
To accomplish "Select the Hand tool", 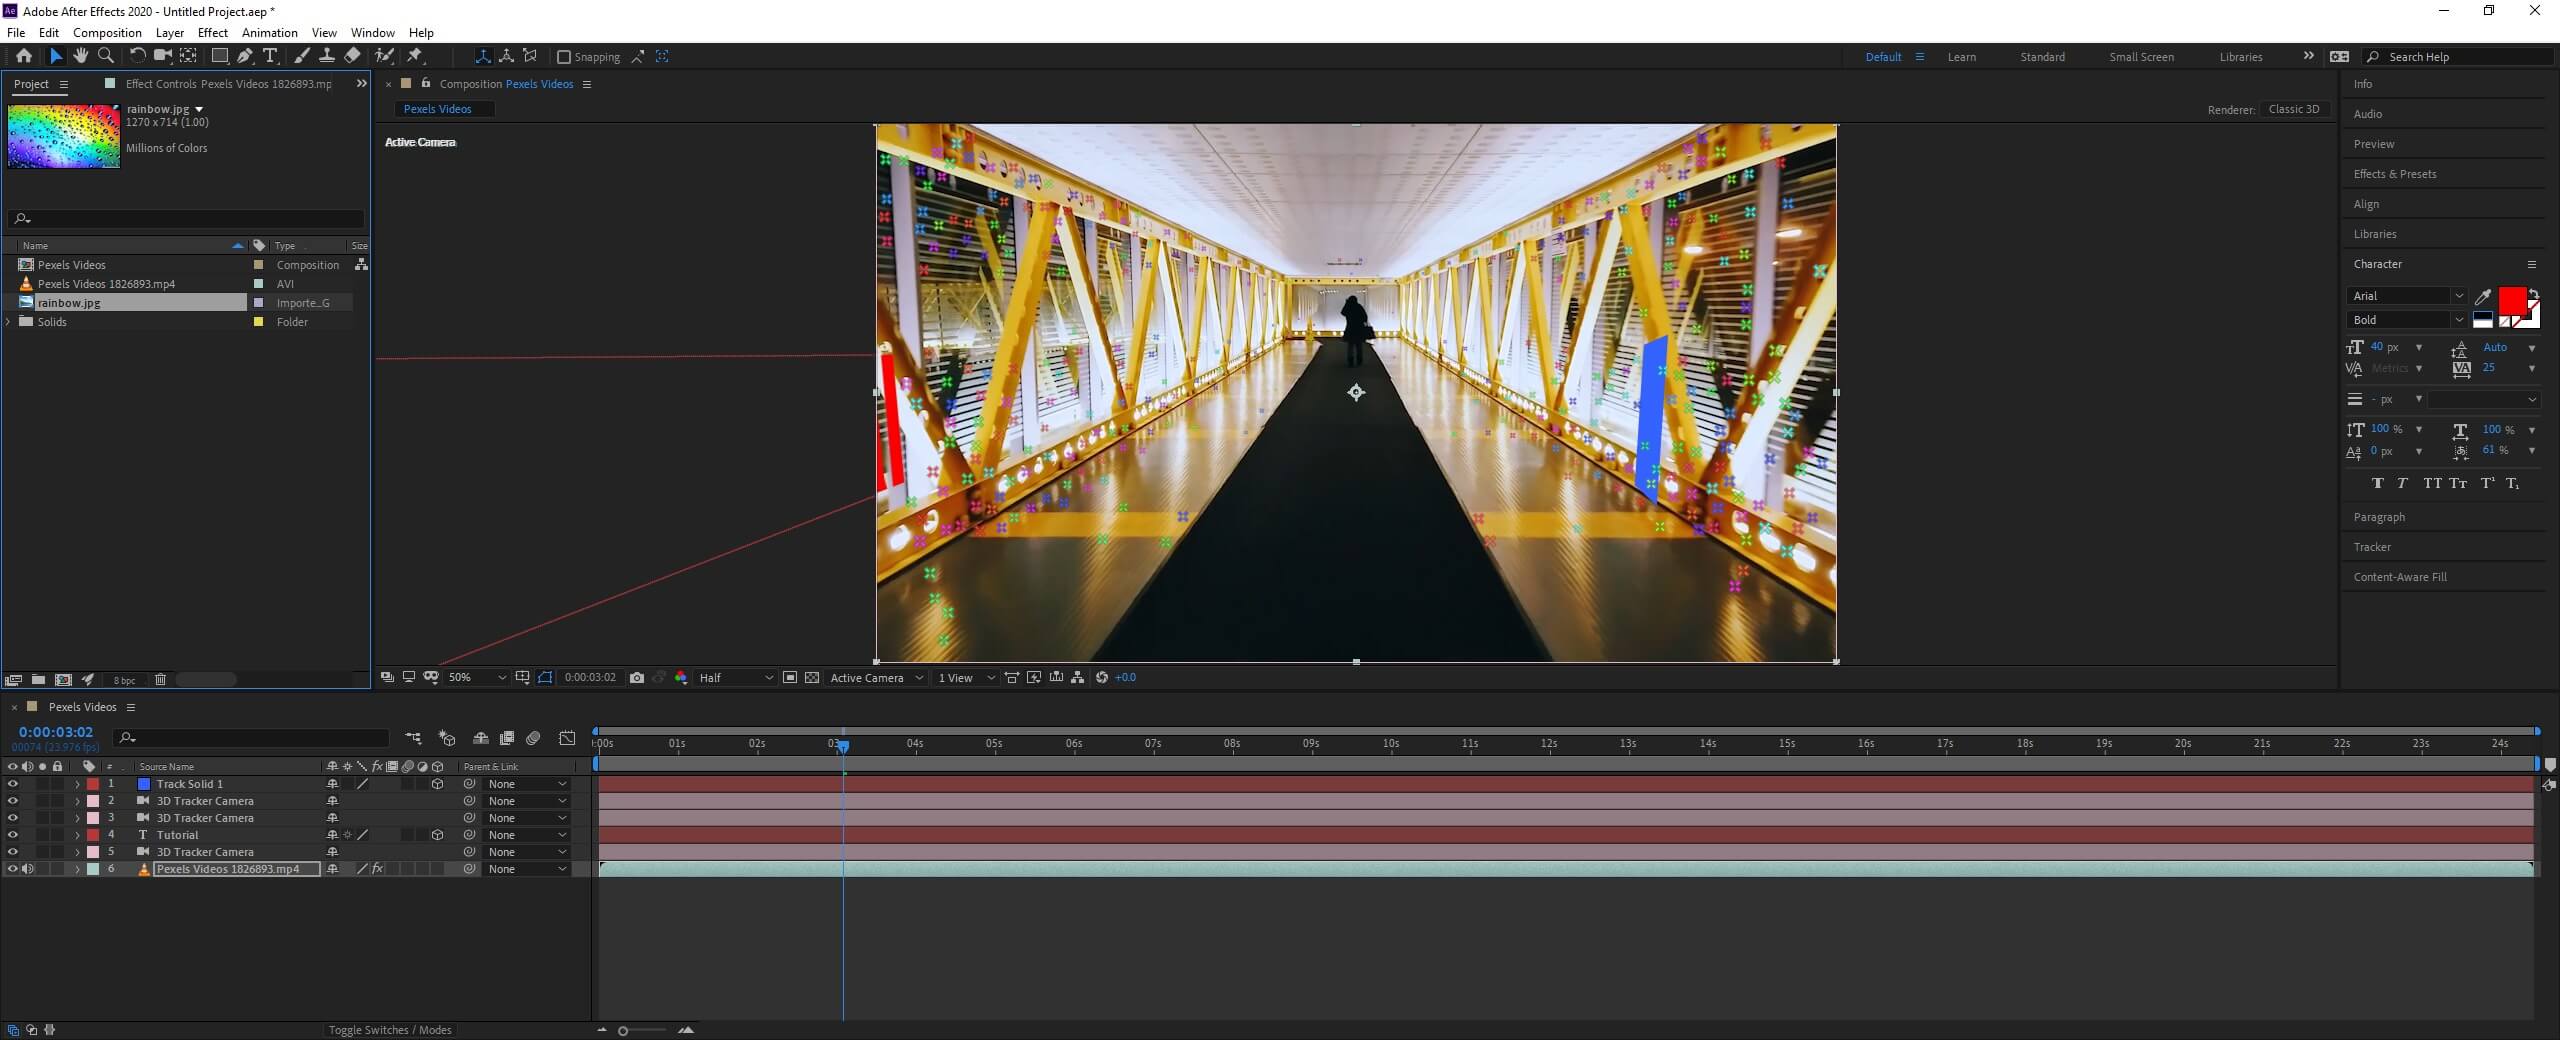I will pos(80,56).
